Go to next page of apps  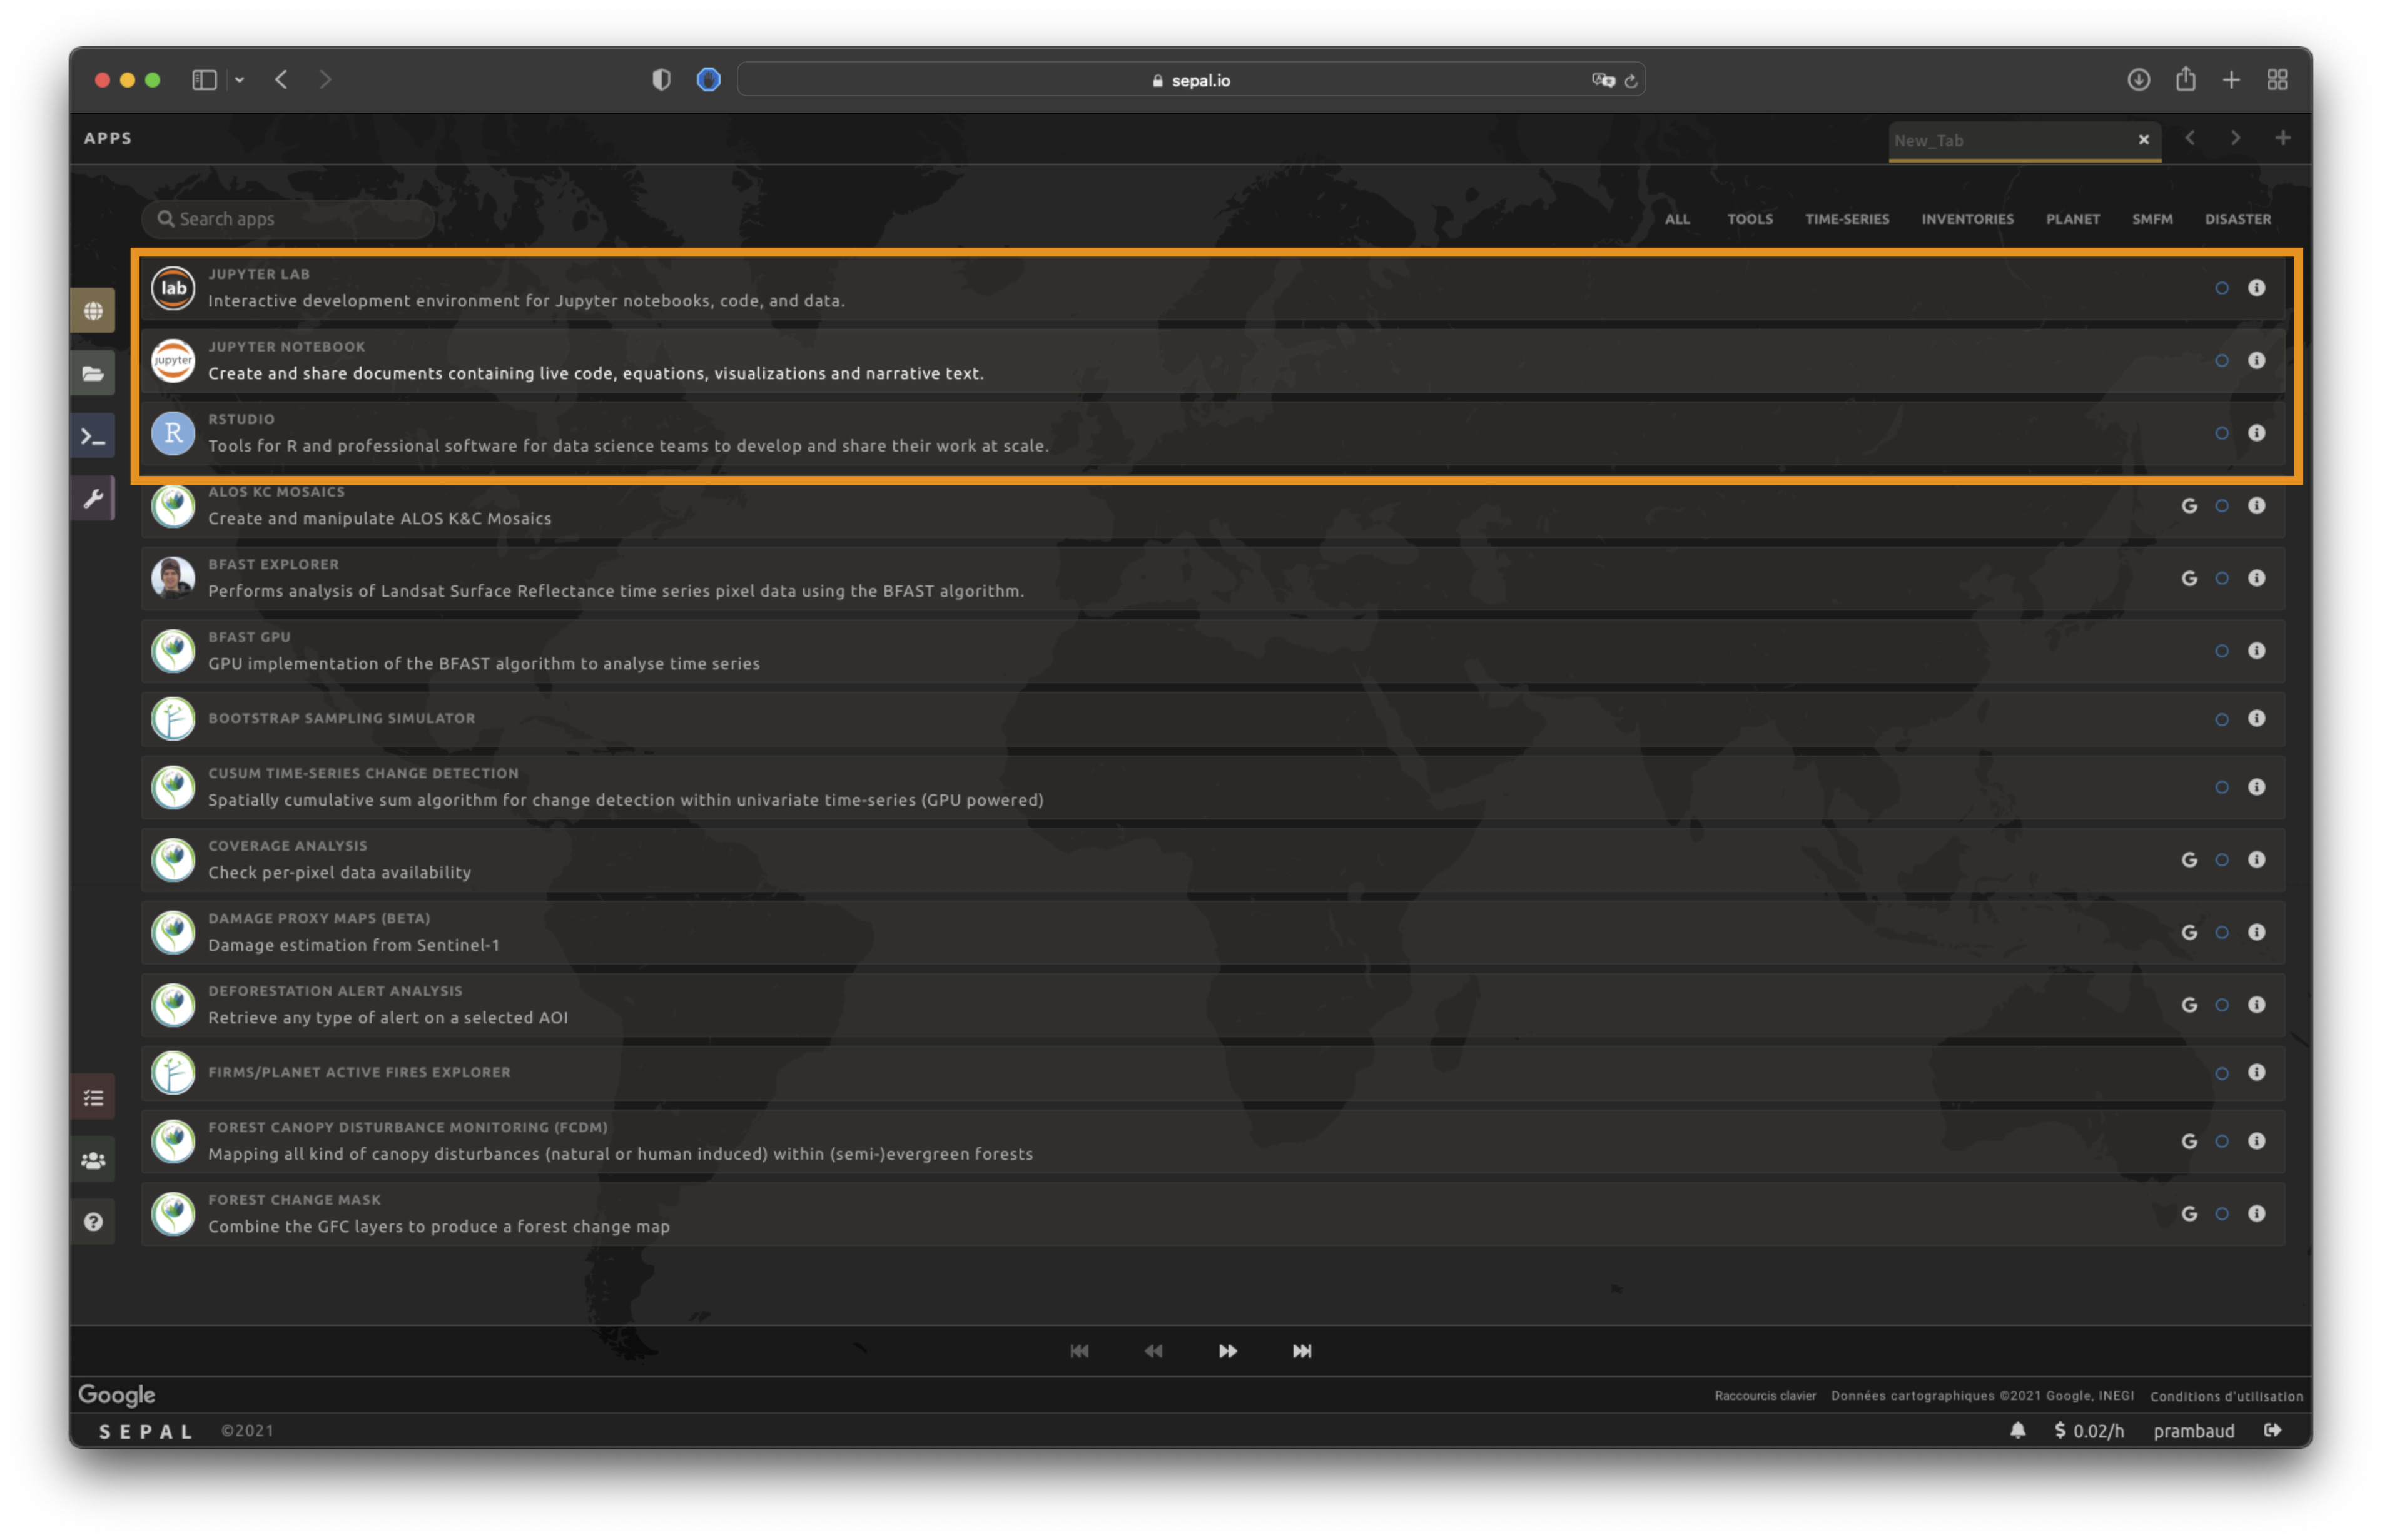click(1227, 1351)
